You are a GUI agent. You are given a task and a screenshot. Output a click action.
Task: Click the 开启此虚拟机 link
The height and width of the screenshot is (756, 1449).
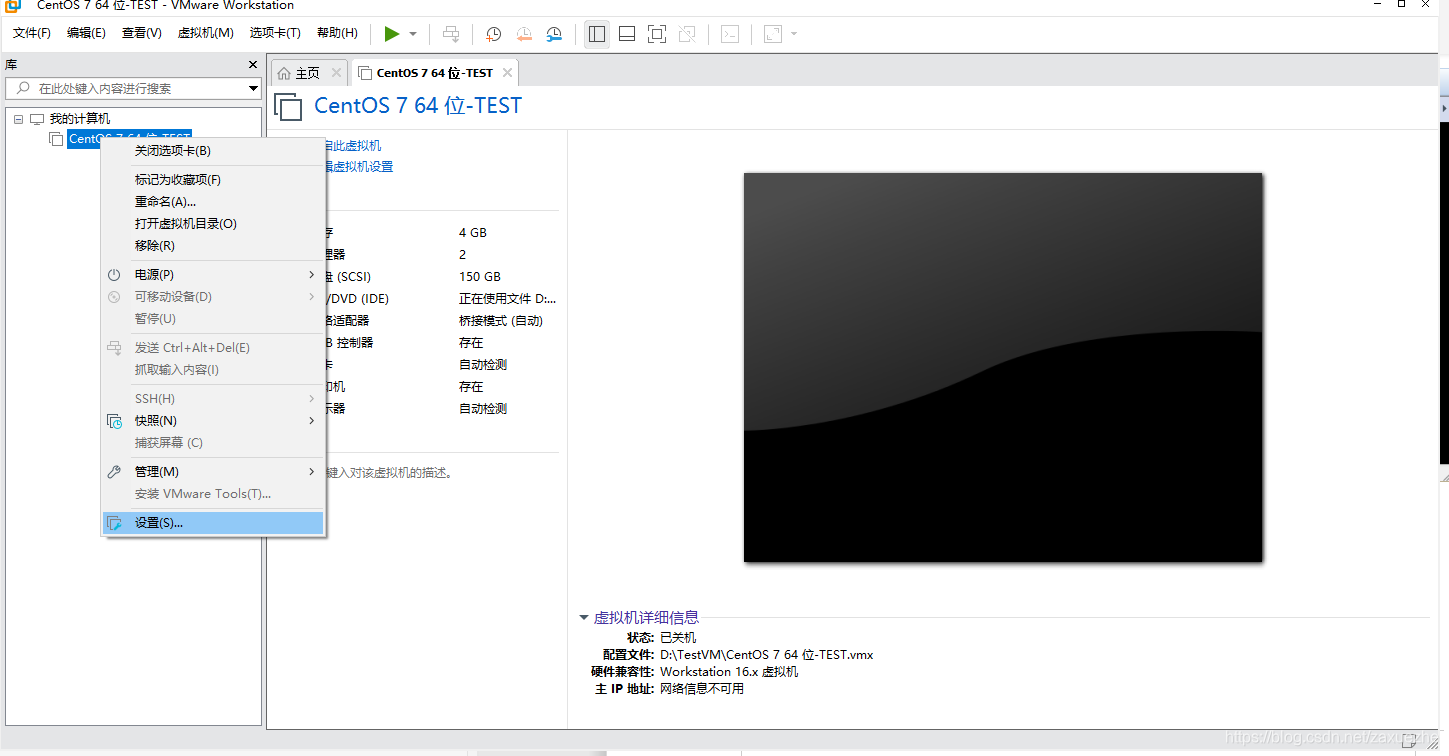(352, 146)
